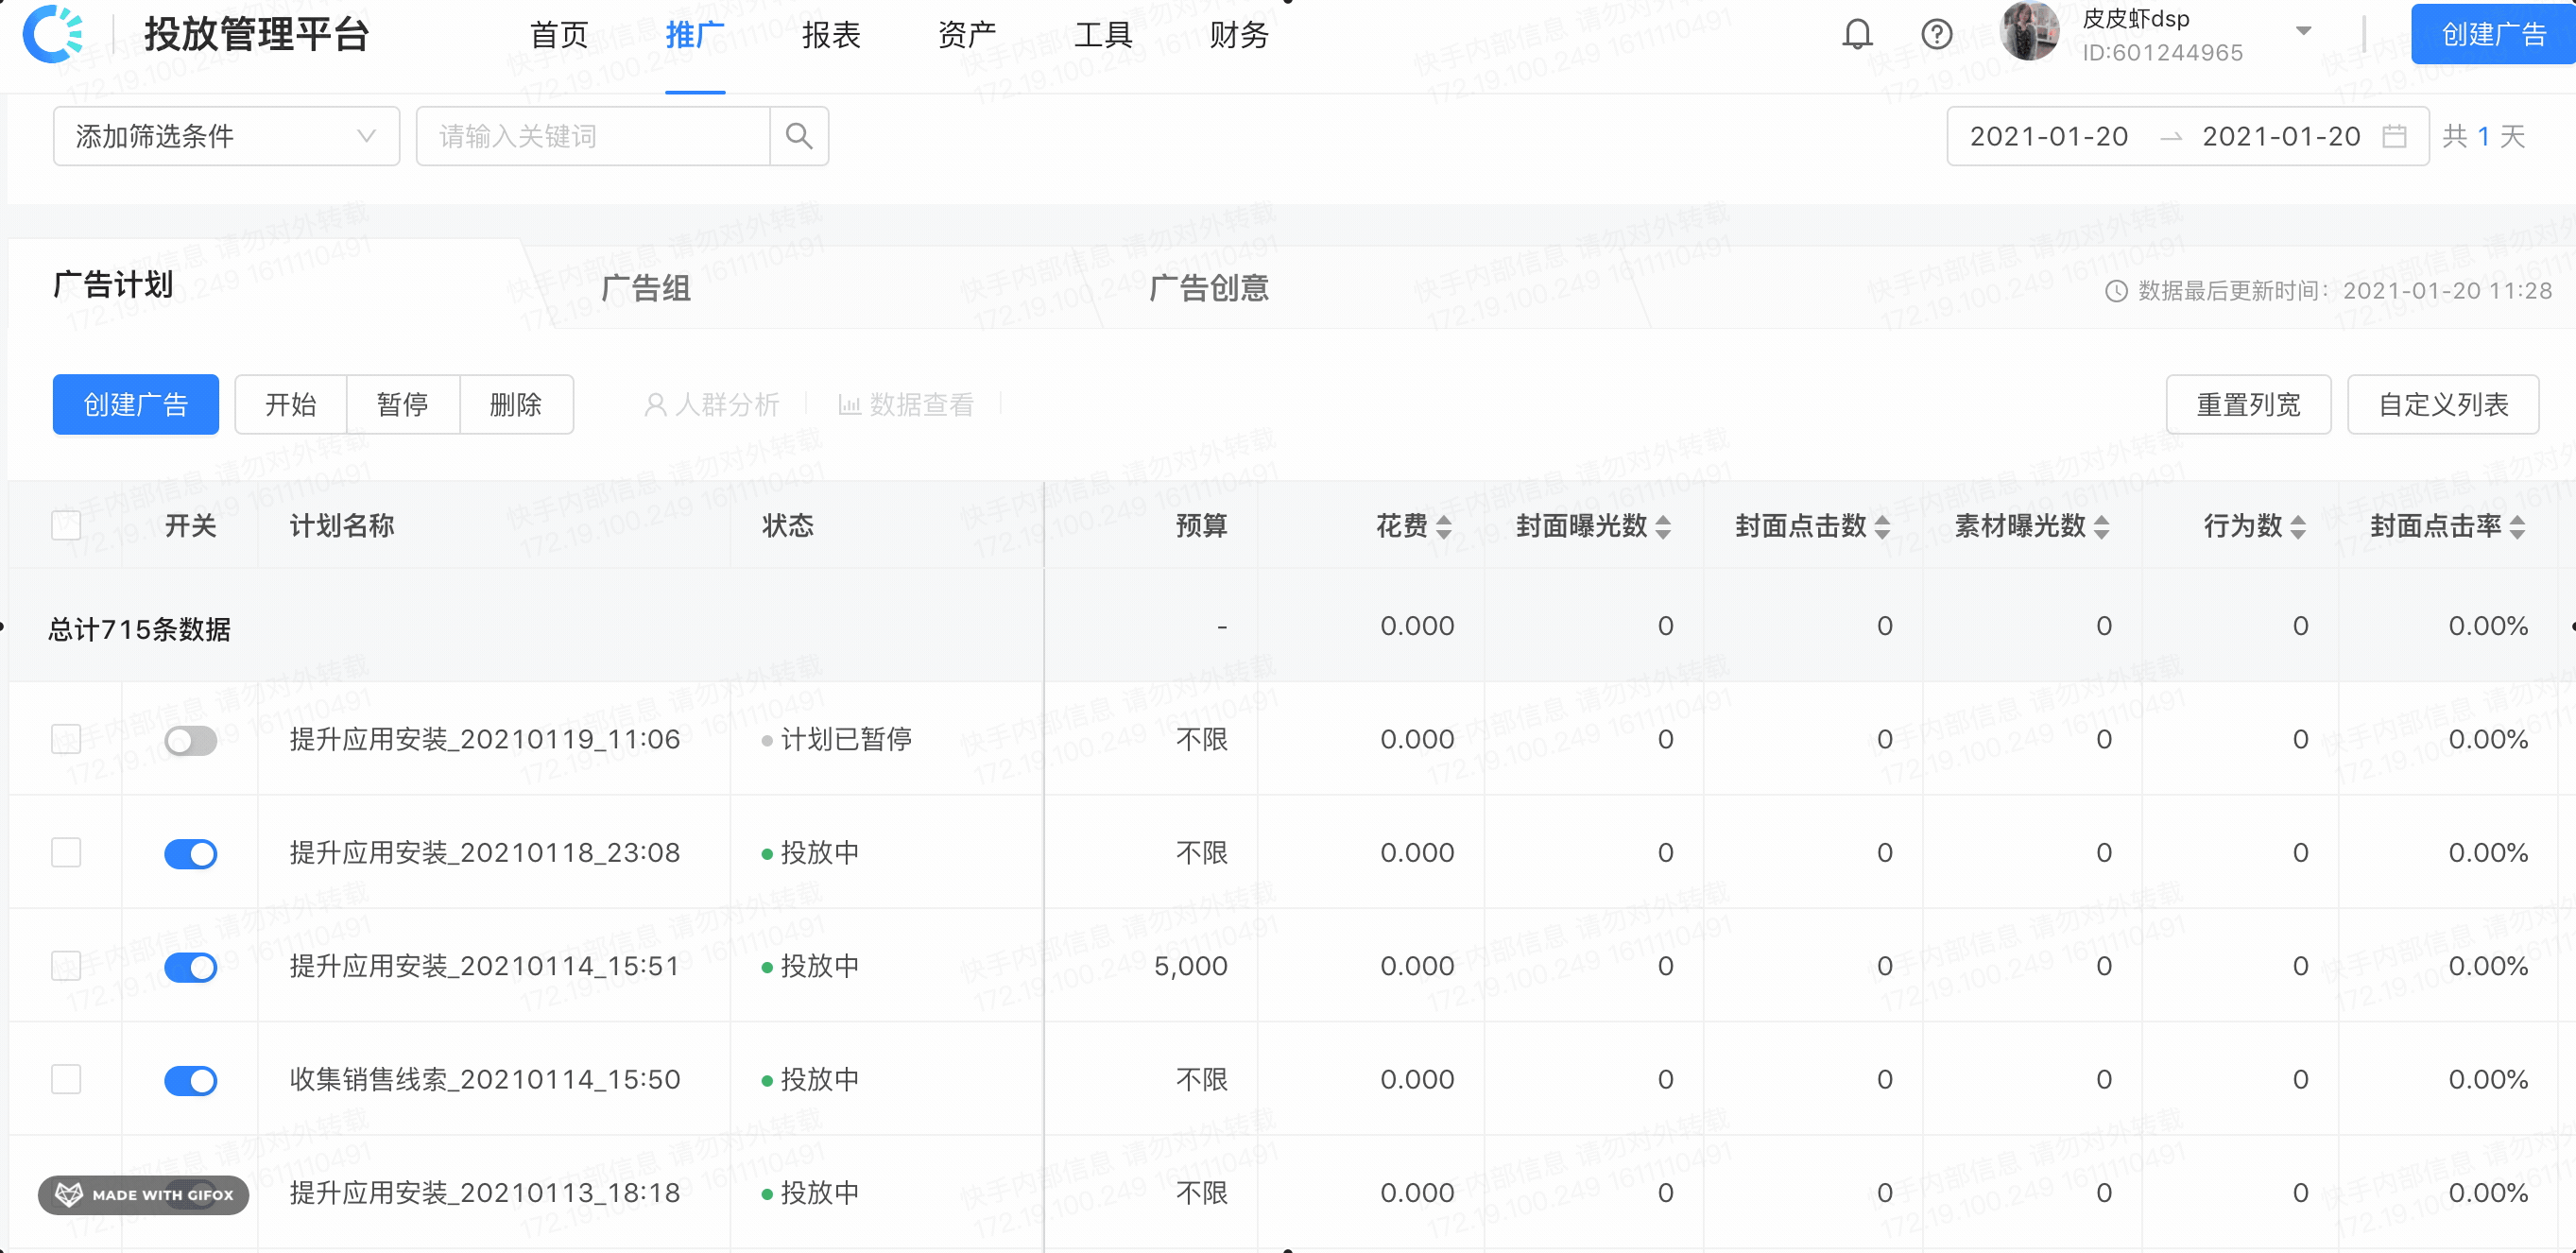Select the 人群分析 audience analysis icon
This screenshot has width=2576, height=1253.
(x=656, y=404)
